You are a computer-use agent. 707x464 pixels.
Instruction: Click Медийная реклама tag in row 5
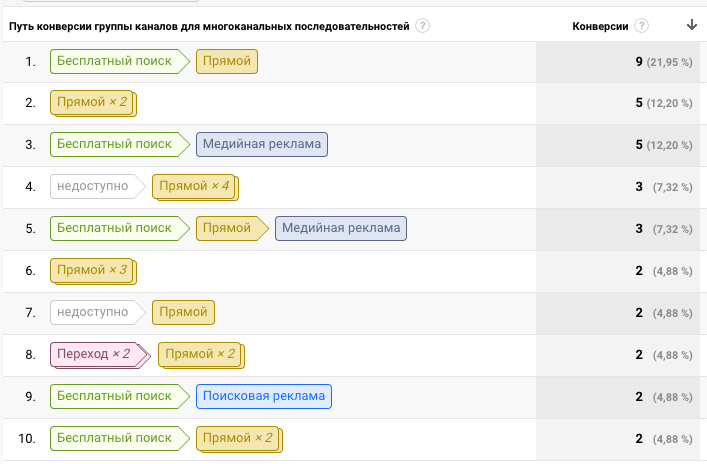point(341,228)
